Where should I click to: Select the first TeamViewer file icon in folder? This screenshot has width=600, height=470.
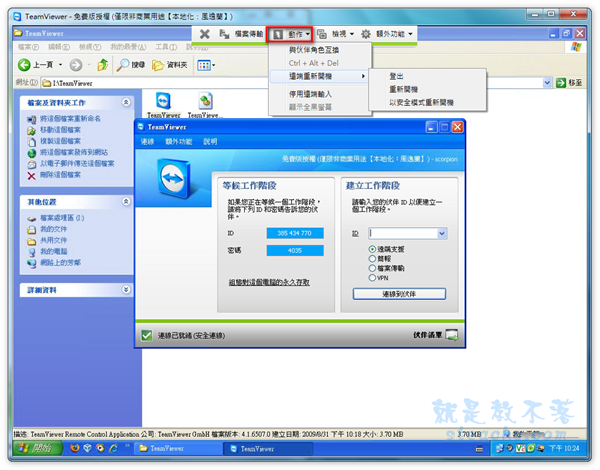(x=164, y=101)
